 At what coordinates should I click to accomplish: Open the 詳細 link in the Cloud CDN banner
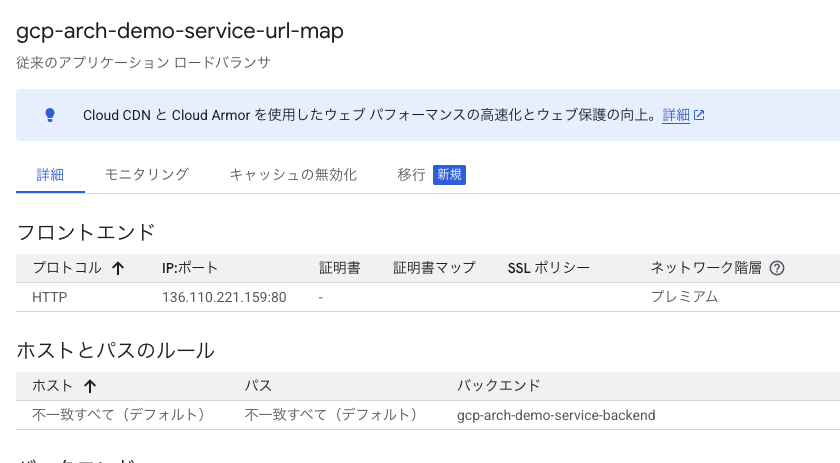coord(676,115)
